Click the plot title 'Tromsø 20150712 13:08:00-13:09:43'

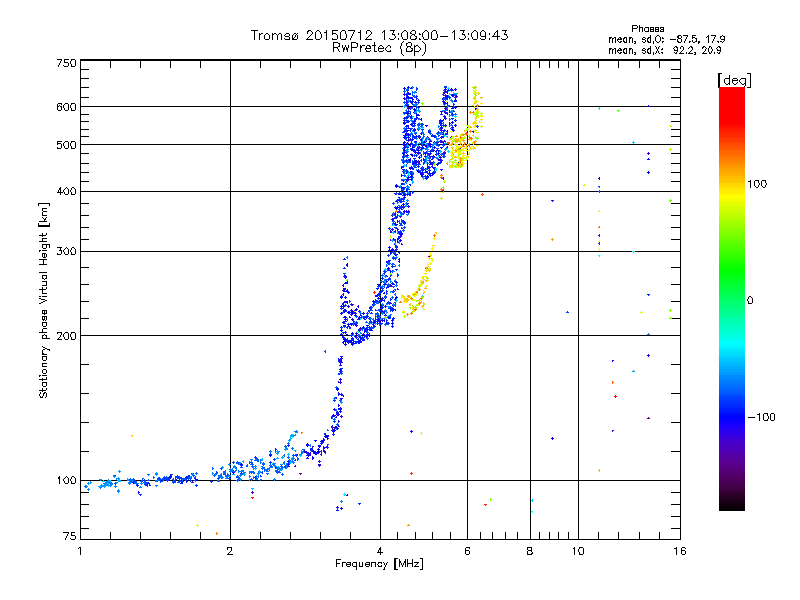coord(379,35)
